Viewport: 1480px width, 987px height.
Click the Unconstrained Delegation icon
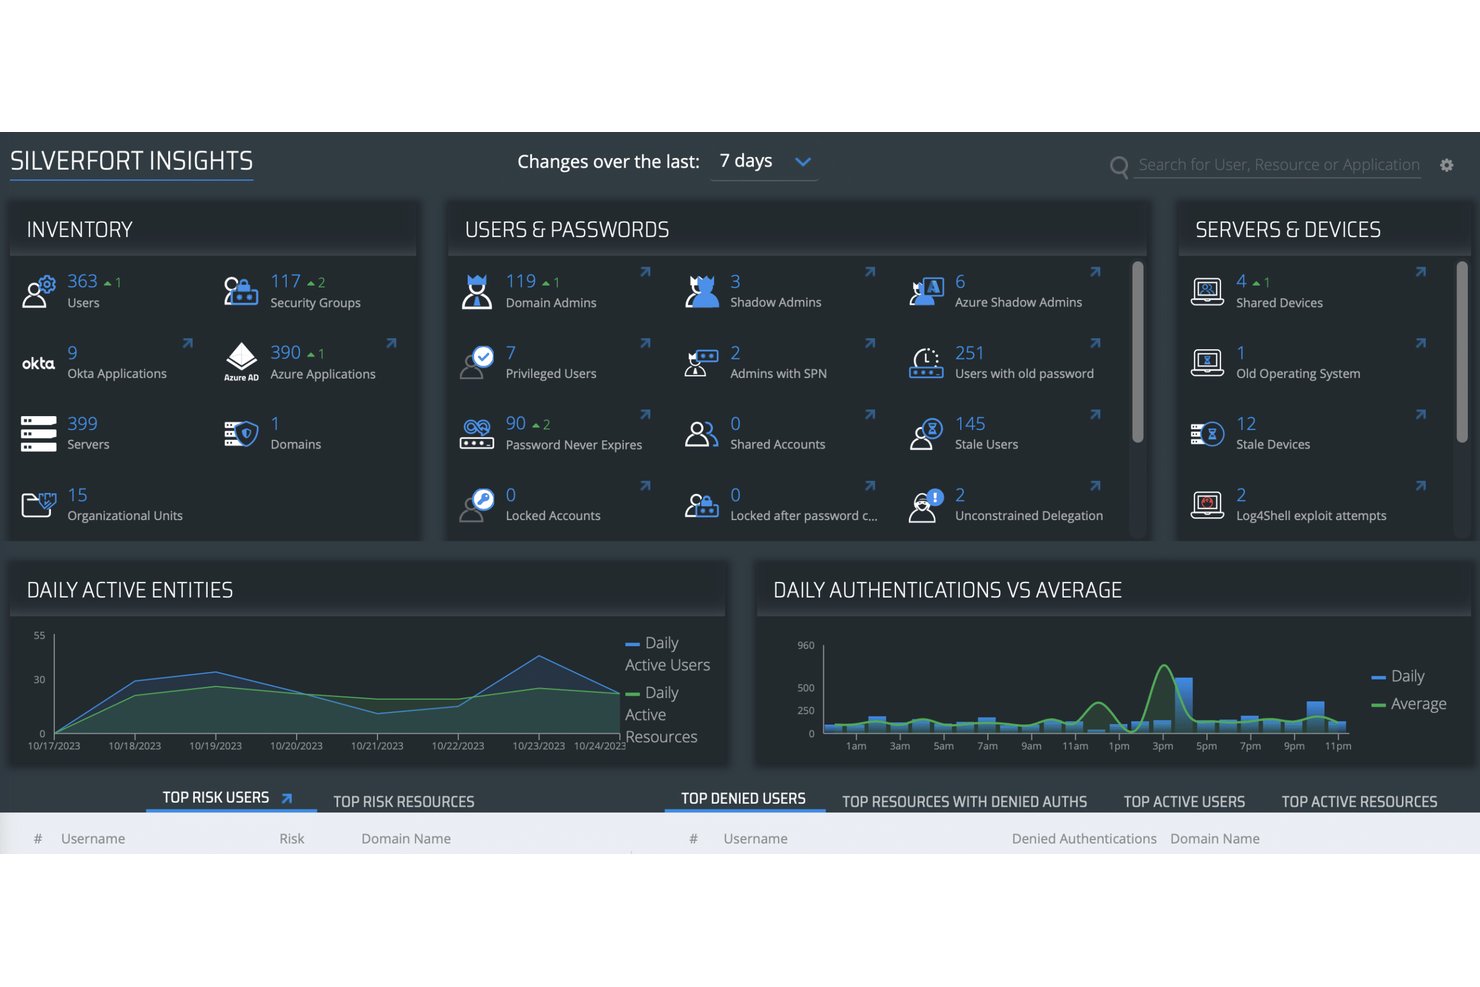coord(927,505)
